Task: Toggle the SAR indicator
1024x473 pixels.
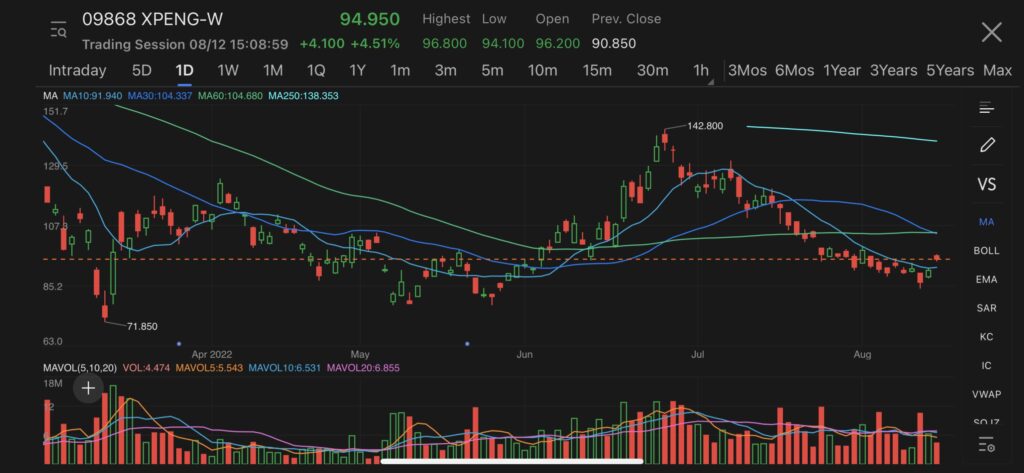Action: click(986, 308)
